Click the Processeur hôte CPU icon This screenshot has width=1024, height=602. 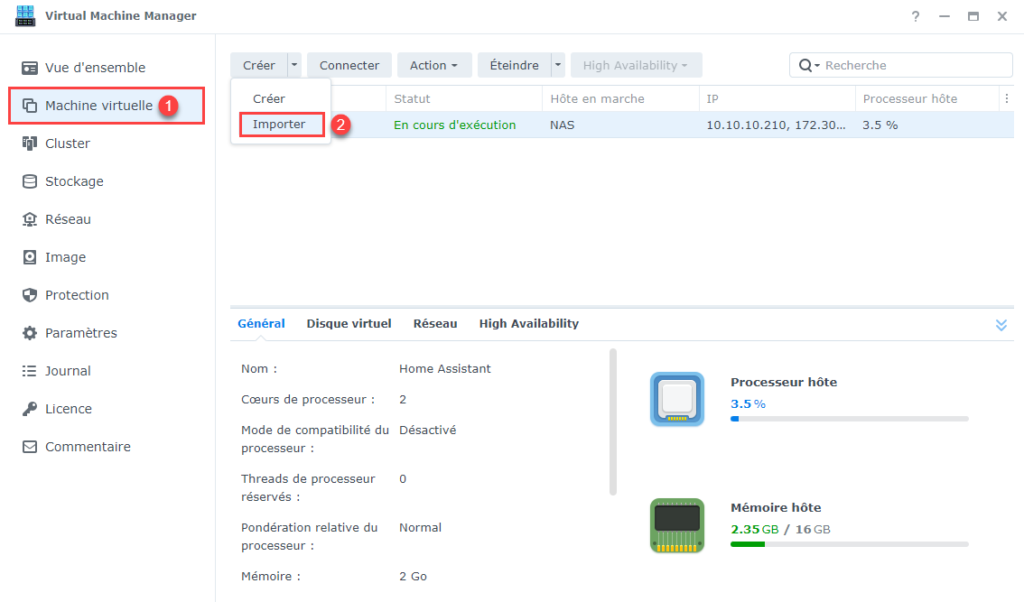click(x=677, y=399)
